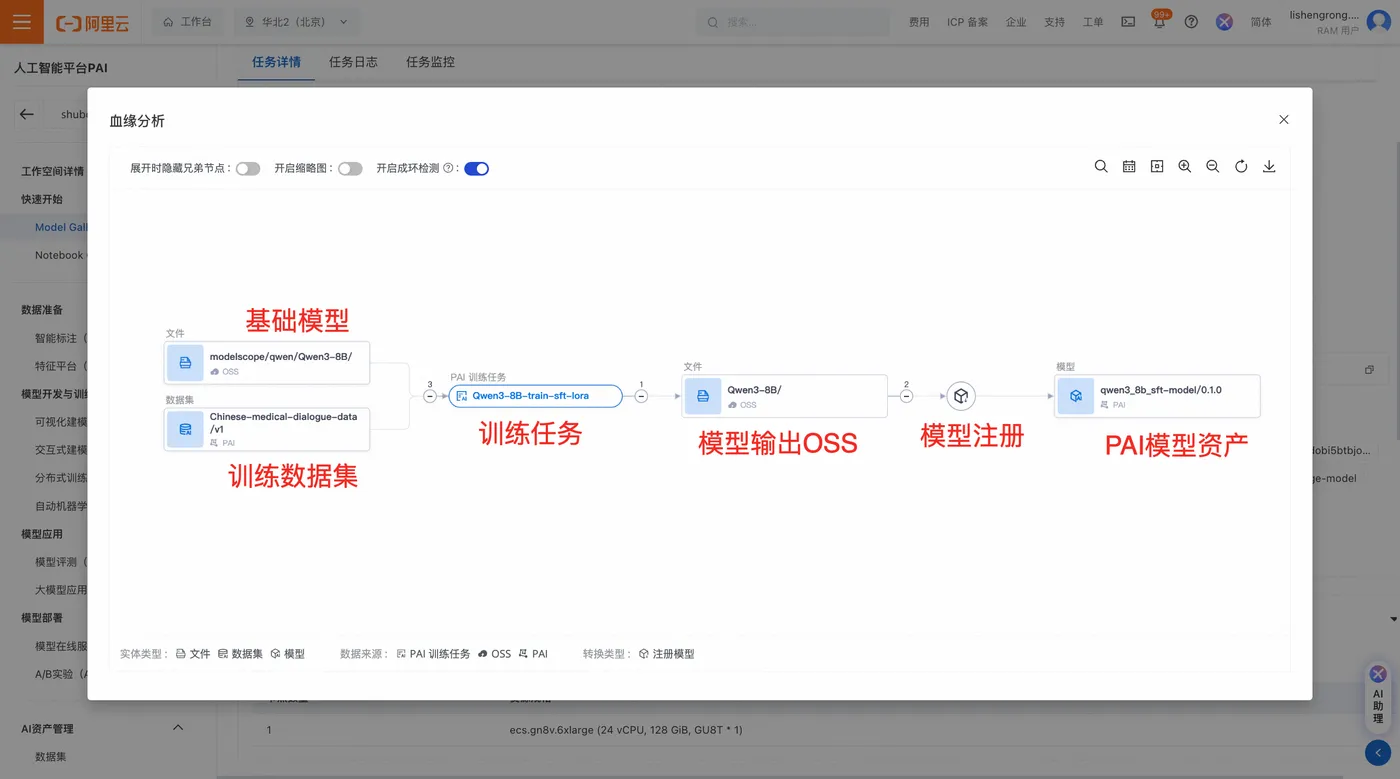
Task: Click the 阿里云 logo
Action: tap(93, 22)
